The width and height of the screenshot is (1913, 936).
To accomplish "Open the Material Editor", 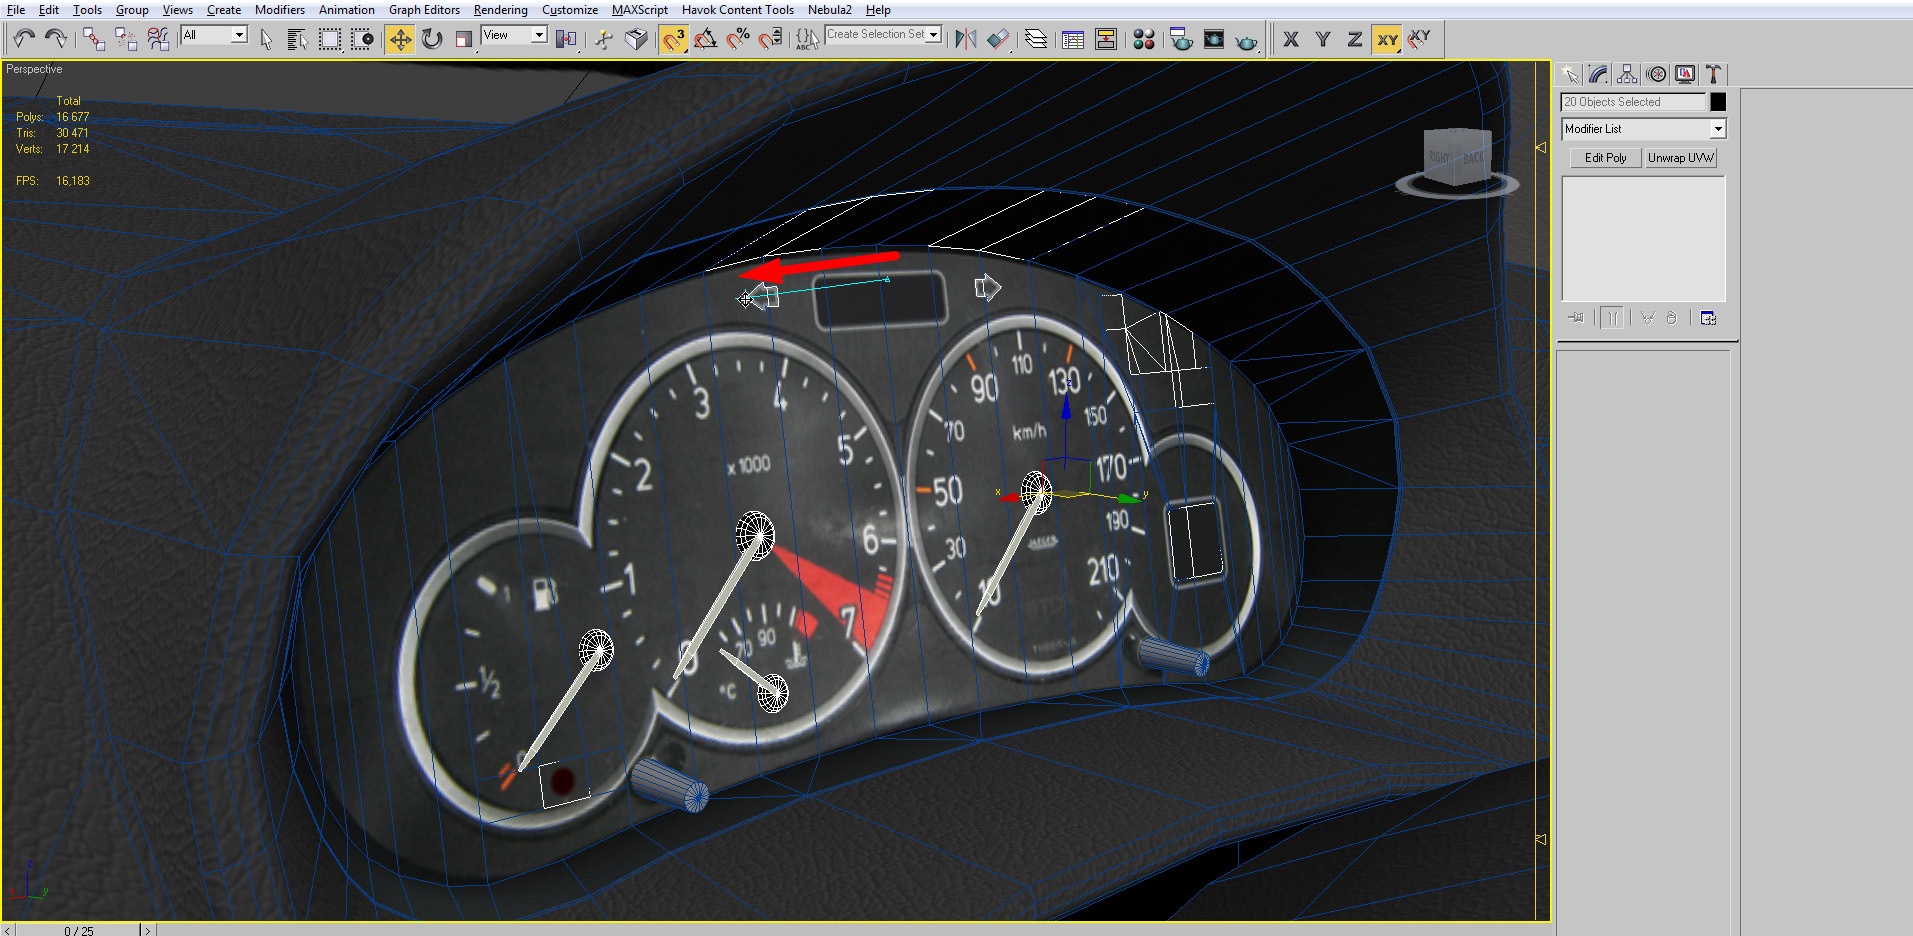I will [x=1144, y=39].
